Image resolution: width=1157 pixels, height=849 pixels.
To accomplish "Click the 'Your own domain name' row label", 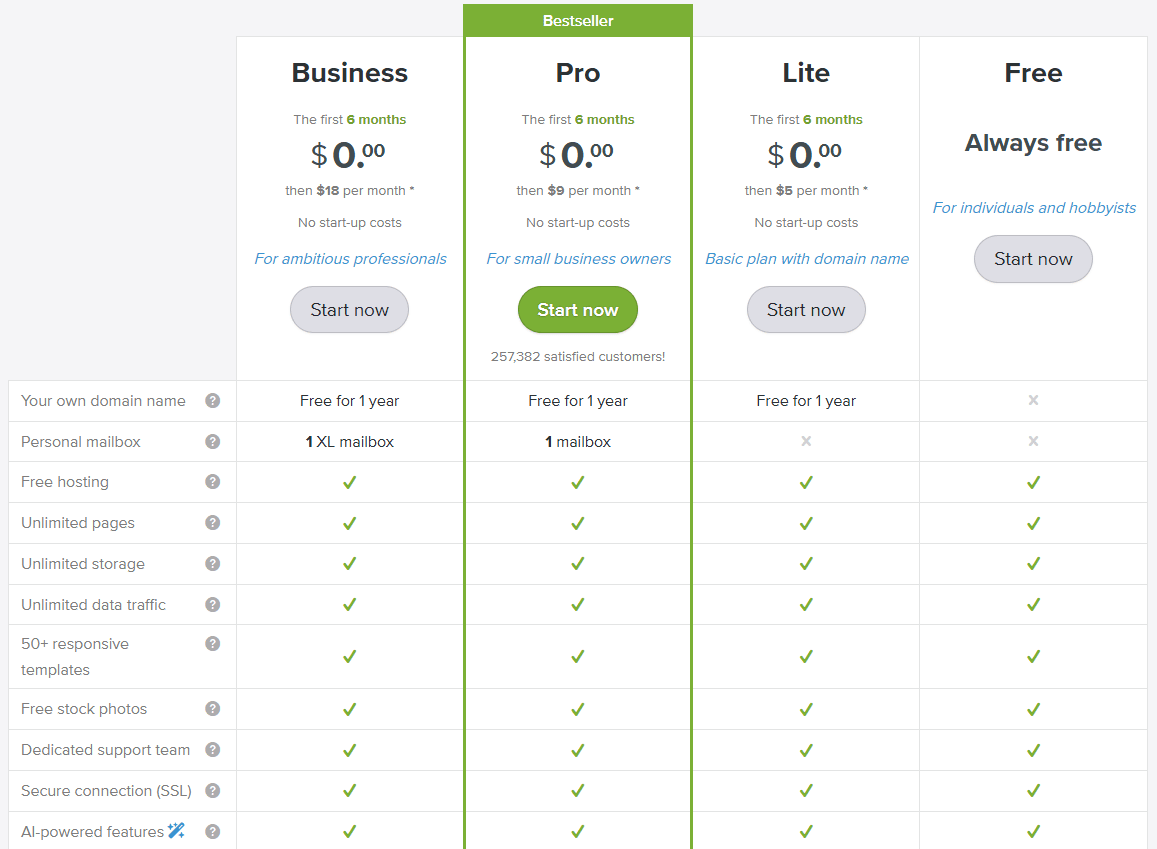I will (x=103, y=401).
